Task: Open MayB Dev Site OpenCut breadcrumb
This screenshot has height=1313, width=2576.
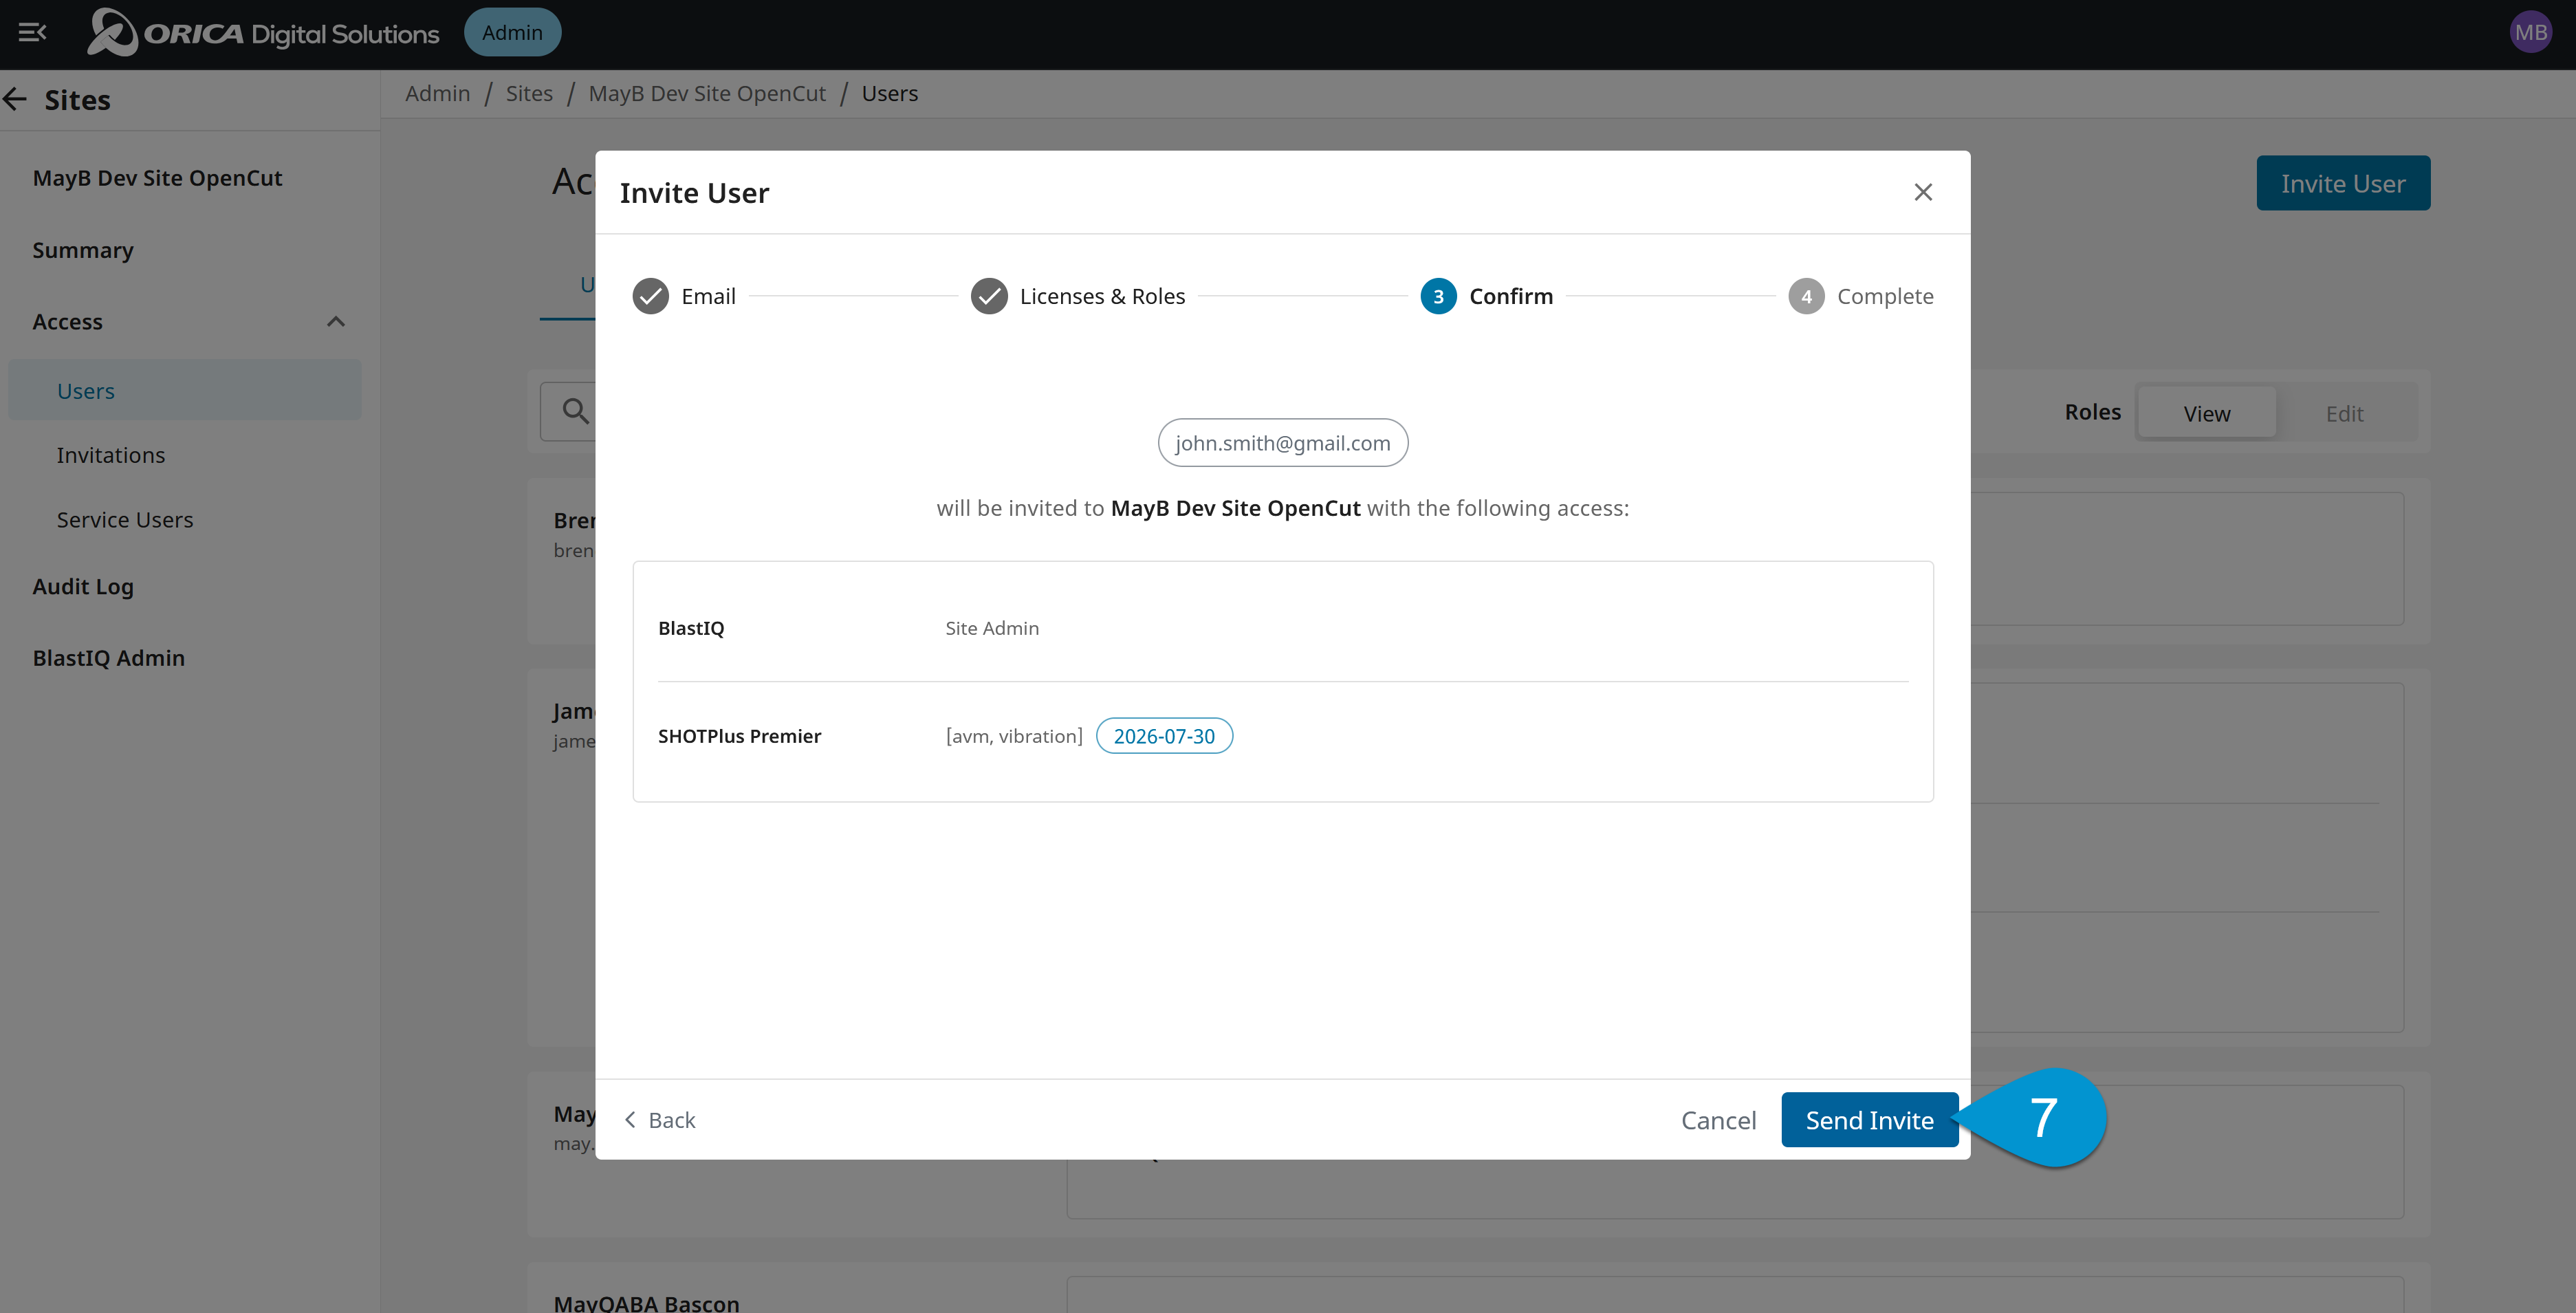Action: pyautogui.click(x=707, y=93)
